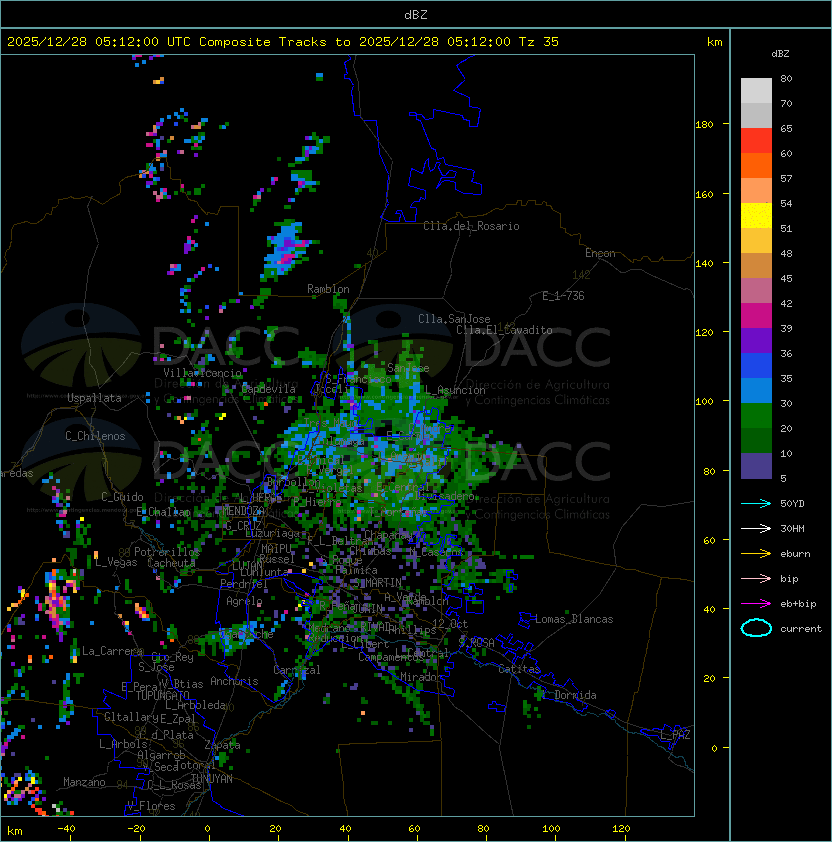Screen dimensions: 832x842
Task: Click the 'dBZ' title at top
Action: point(416,14)
